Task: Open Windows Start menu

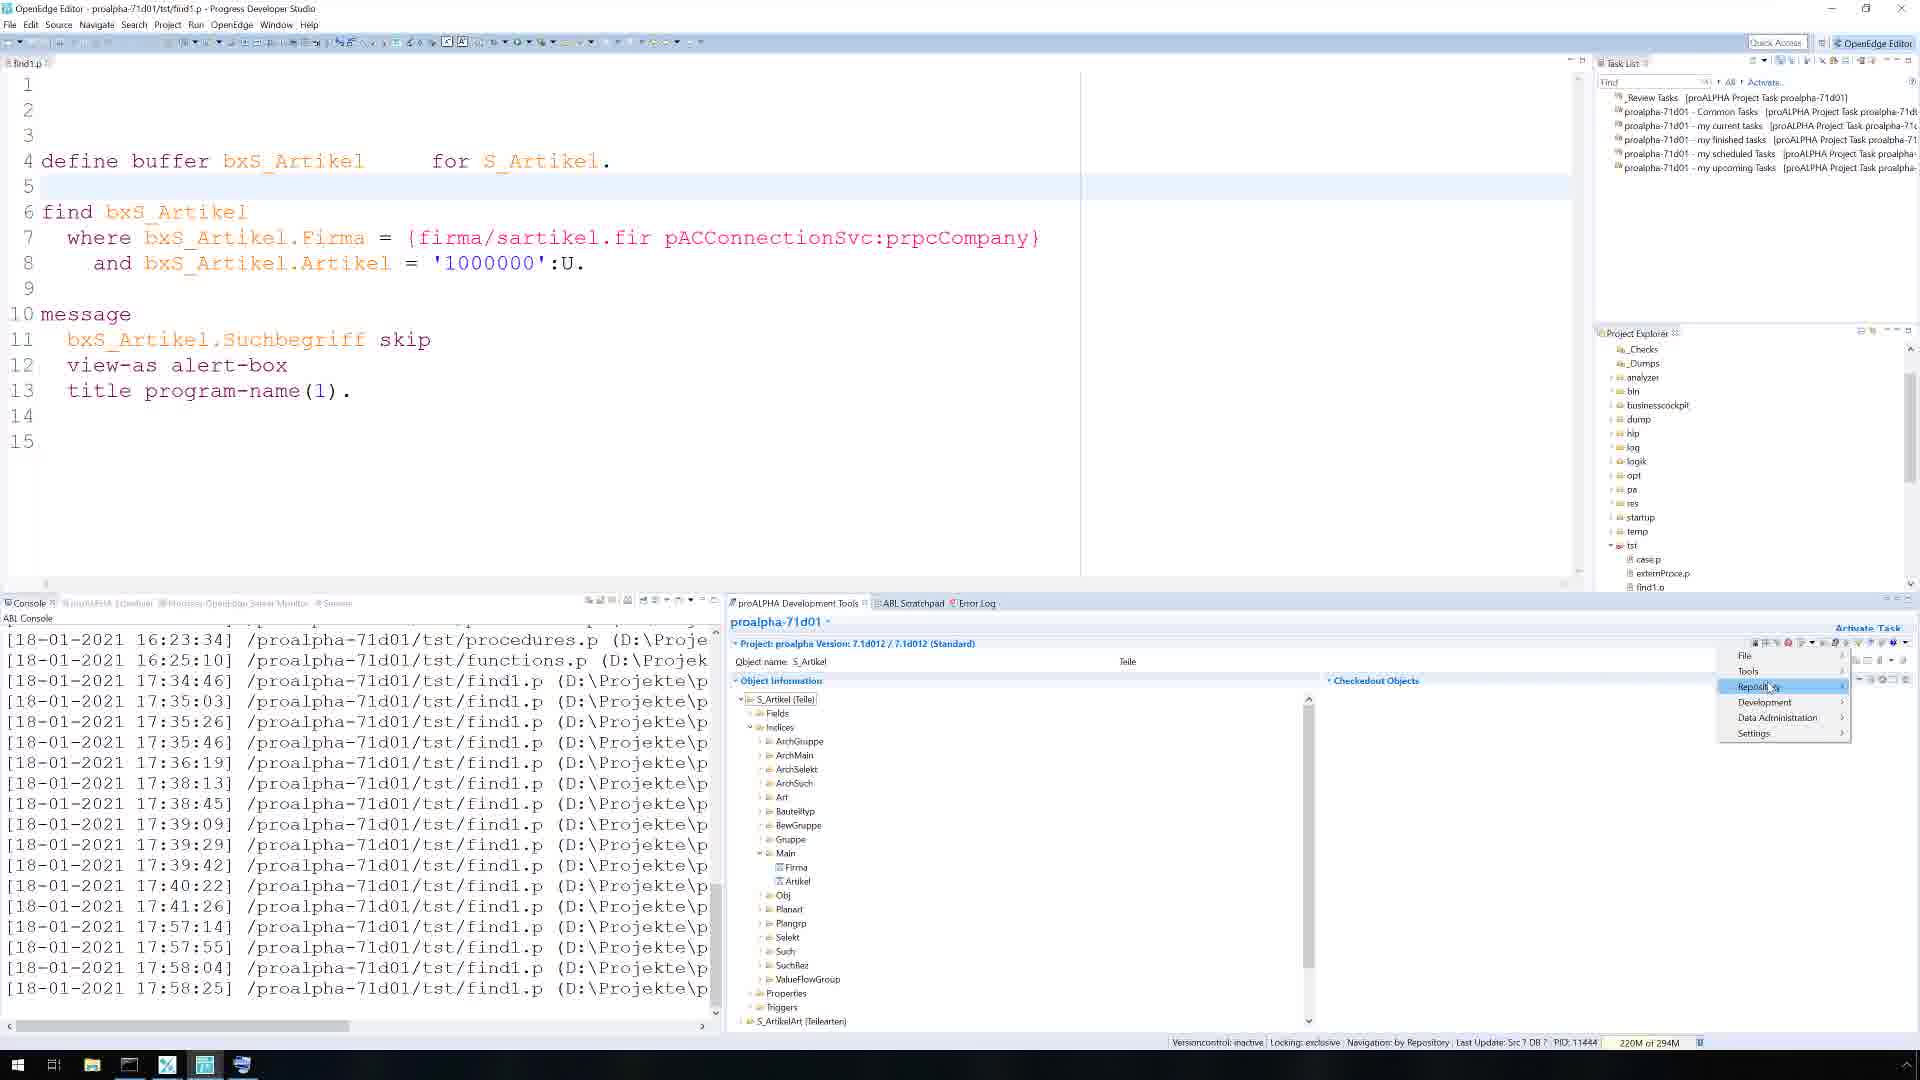Action: click(17, 1064)
